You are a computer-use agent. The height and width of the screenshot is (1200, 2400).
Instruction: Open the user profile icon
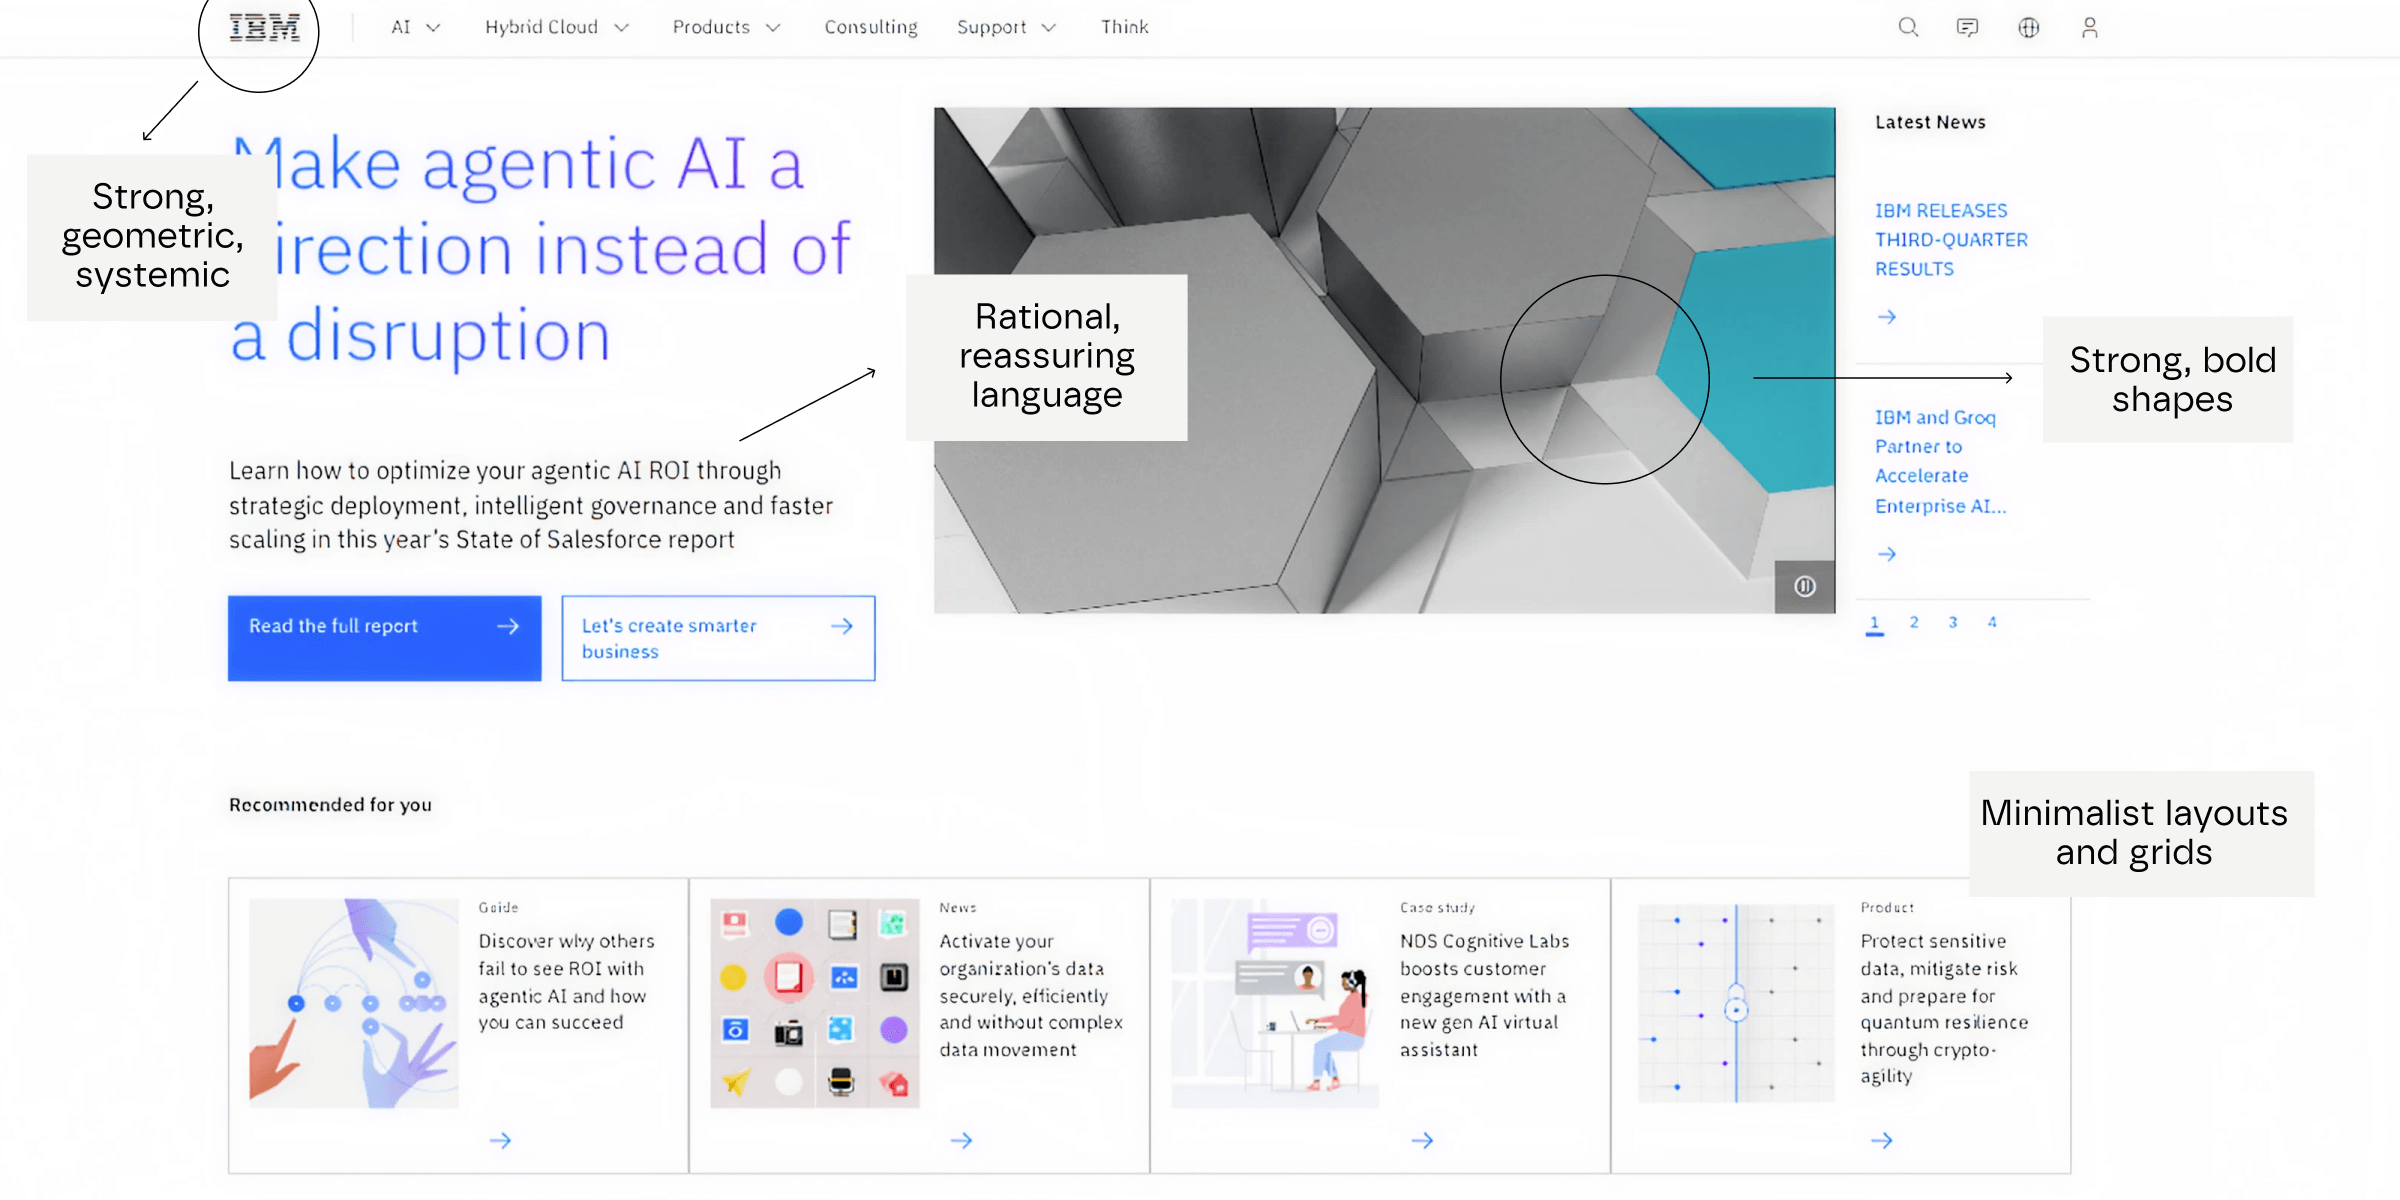click(2089, 27)
